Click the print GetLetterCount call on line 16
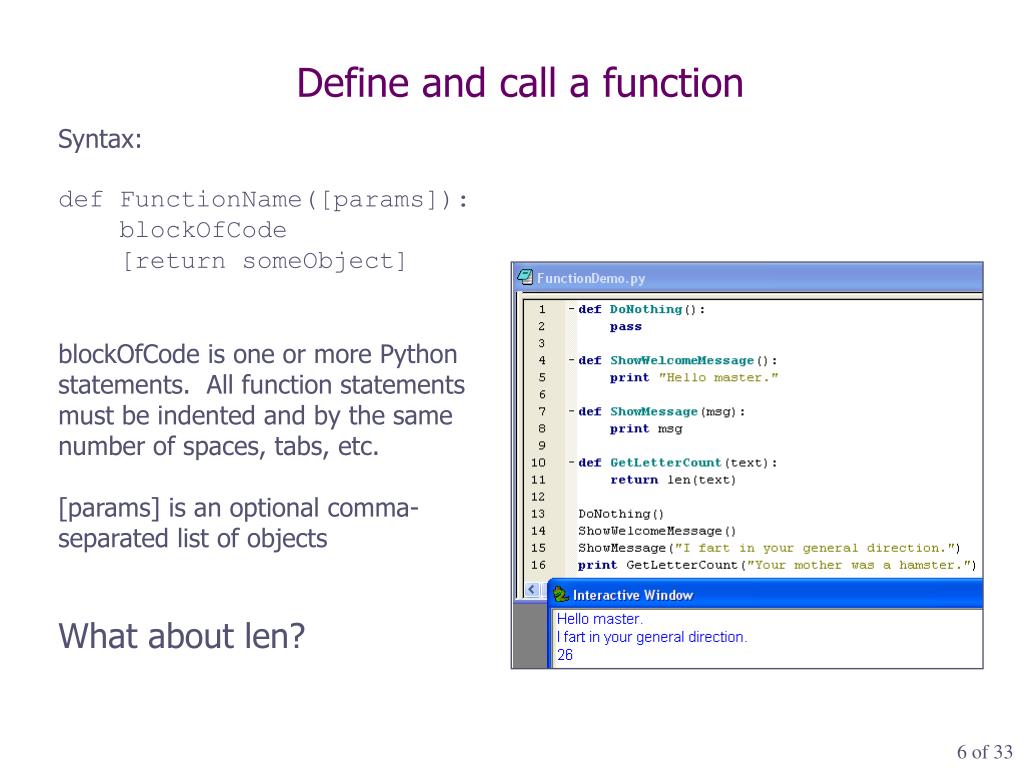The width and height of the screenshot is (1024, 768). pyautogui.click(x=777, y=565)
